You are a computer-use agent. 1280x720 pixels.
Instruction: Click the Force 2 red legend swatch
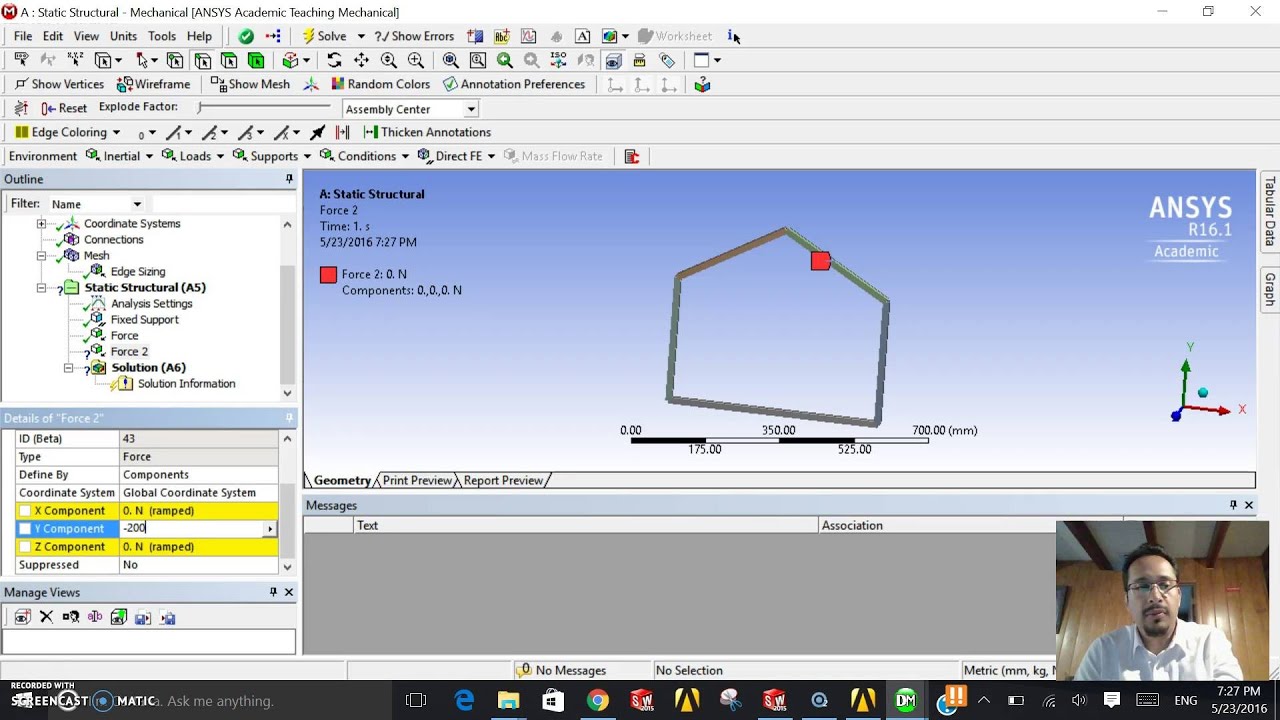point(328,275)
